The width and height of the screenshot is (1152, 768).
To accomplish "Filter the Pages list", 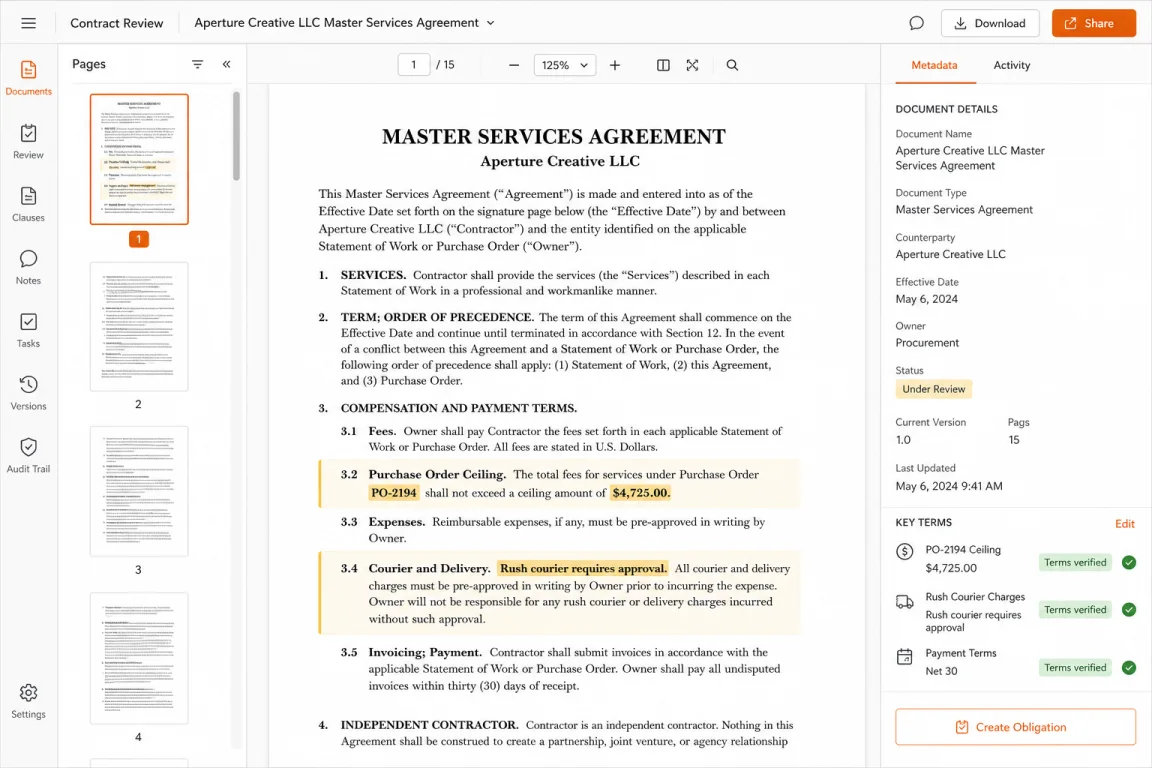I will [198, 65].
